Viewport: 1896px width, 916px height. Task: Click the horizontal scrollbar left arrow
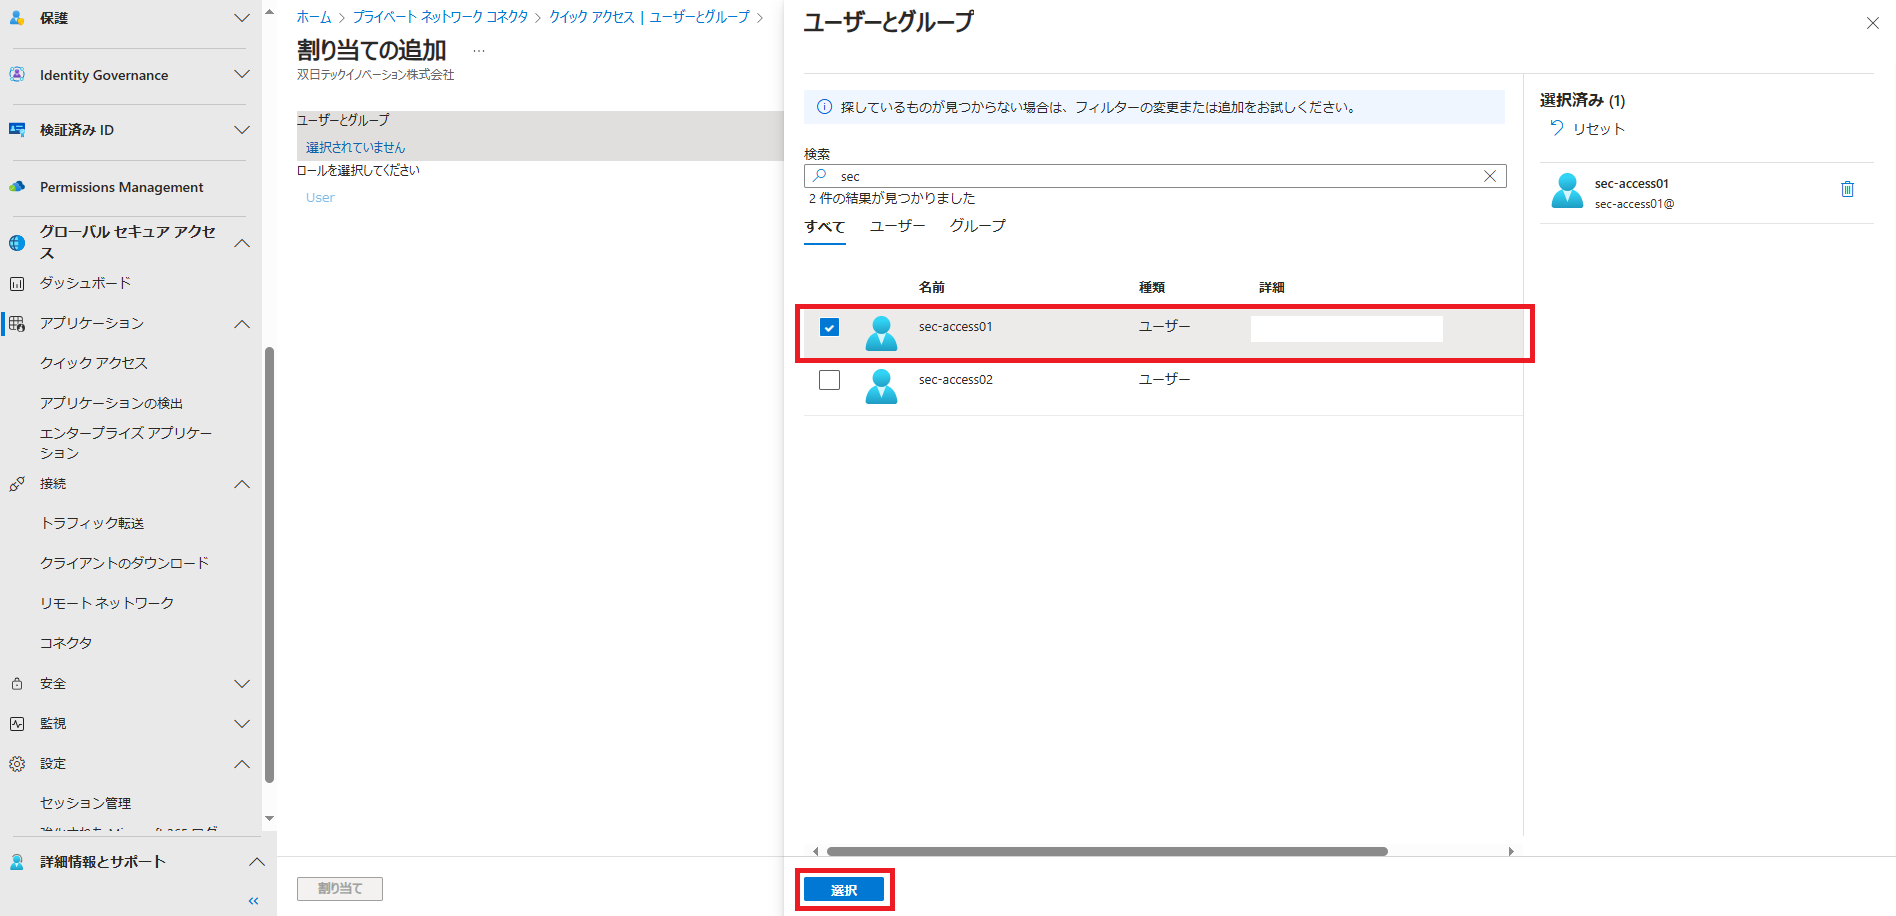(x=816, y=852)
